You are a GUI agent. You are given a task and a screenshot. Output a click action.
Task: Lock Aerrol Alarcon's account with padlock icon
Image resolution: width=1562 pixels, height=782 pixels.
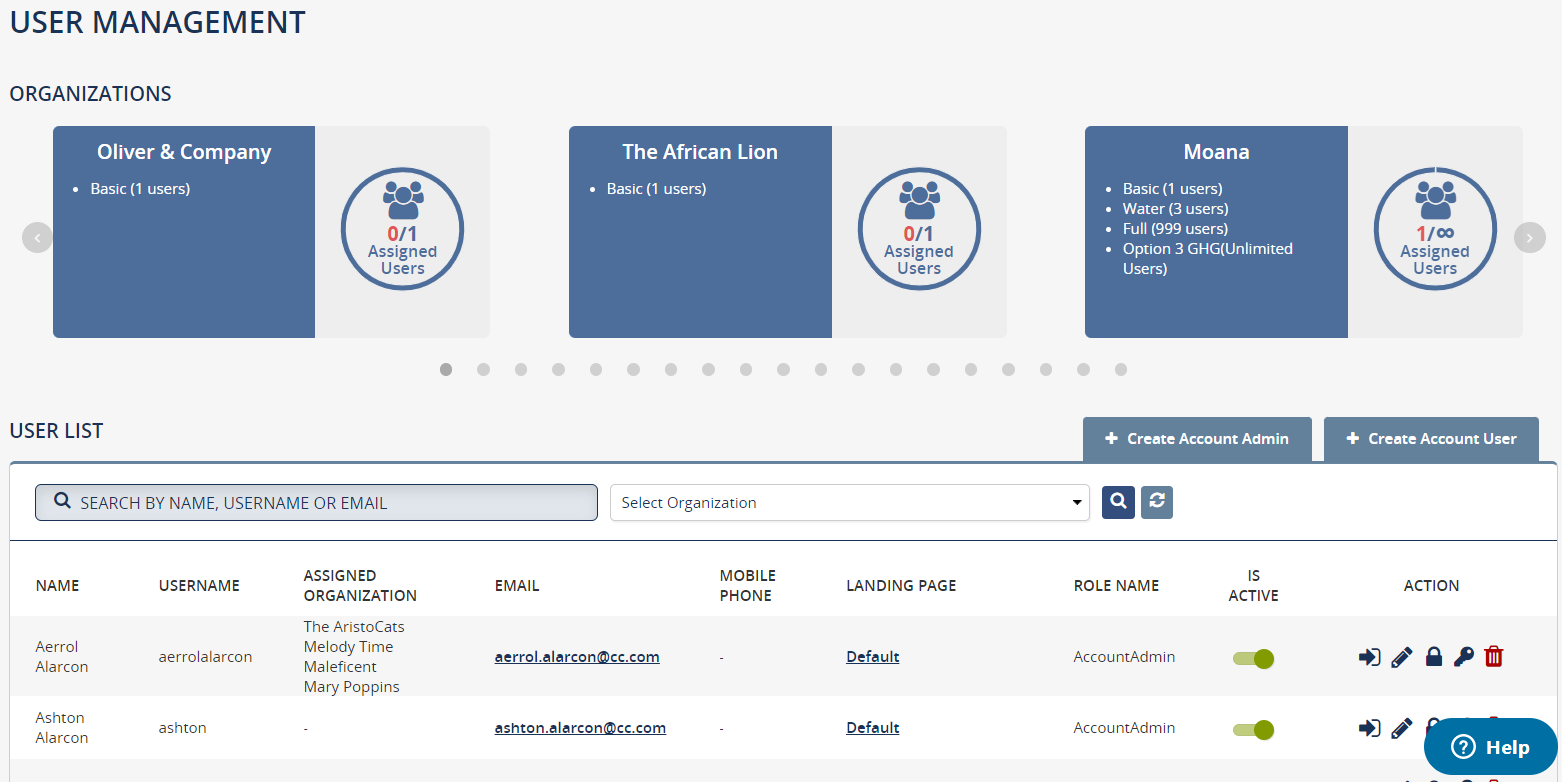pyautogui.click(x=1433, y=657)
